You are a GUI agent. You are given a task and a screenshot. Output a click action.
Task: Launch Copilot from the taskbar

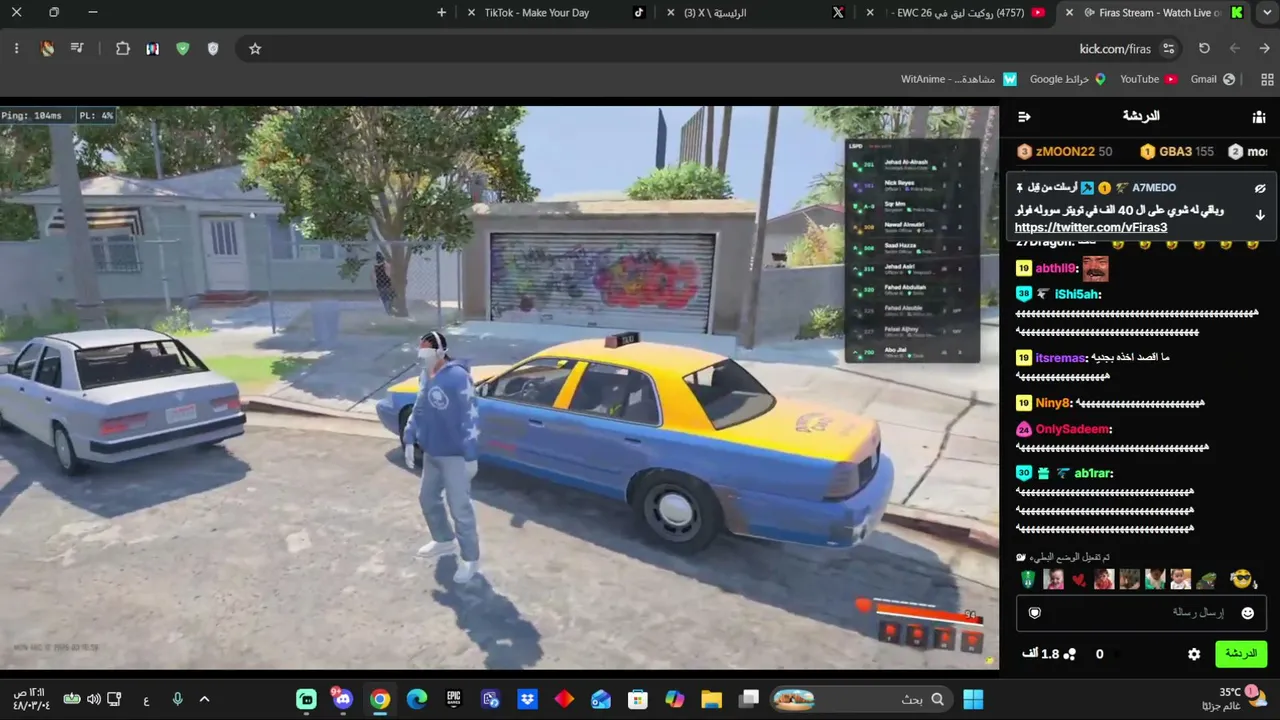pyautogui.click(x=675, y=699)
